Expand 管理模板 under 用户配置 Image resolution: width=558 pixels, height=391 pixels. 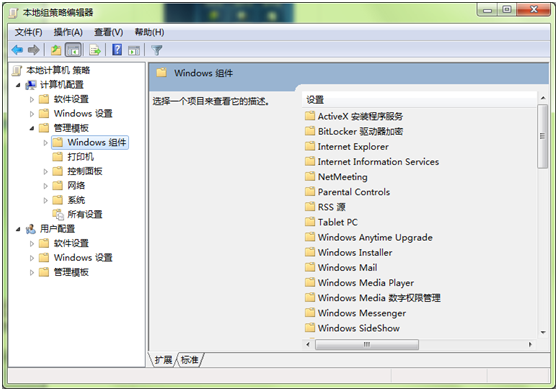click(x=32, y=273)
